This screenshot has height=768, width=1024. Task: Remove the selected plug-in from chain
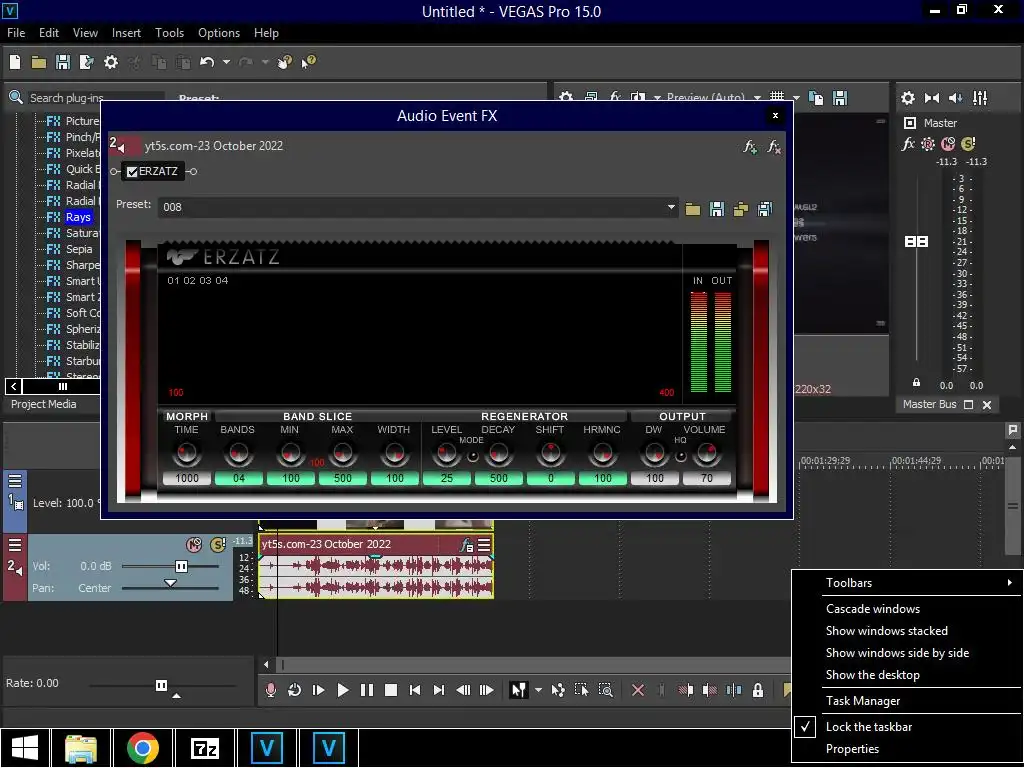point(774,147)
